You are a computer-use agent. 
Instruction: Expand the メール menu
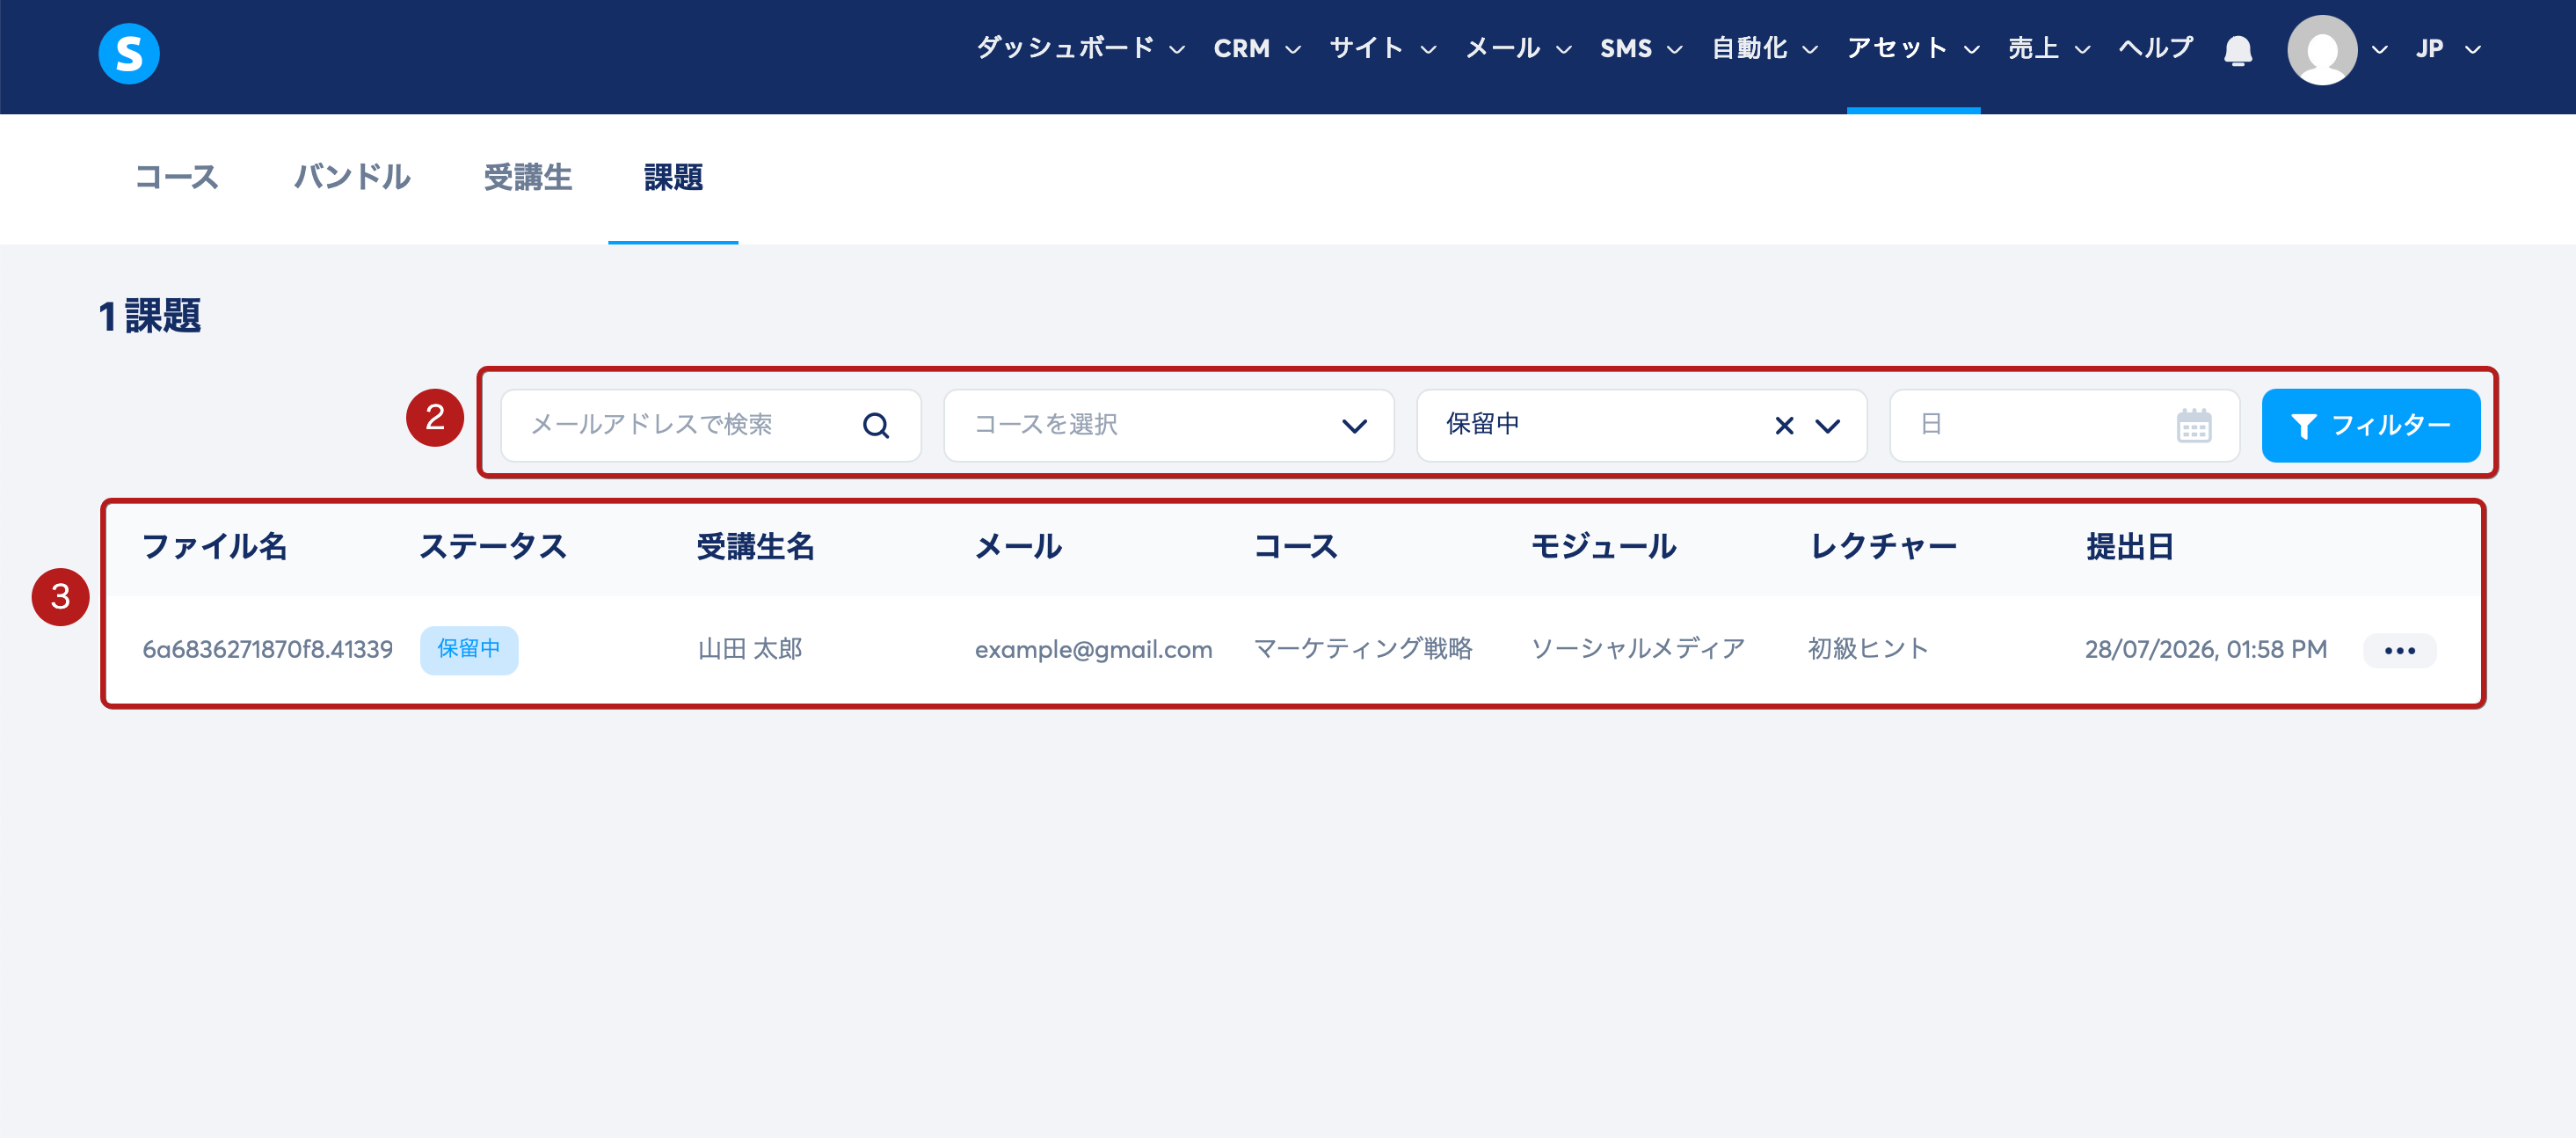click(1518, 48)
